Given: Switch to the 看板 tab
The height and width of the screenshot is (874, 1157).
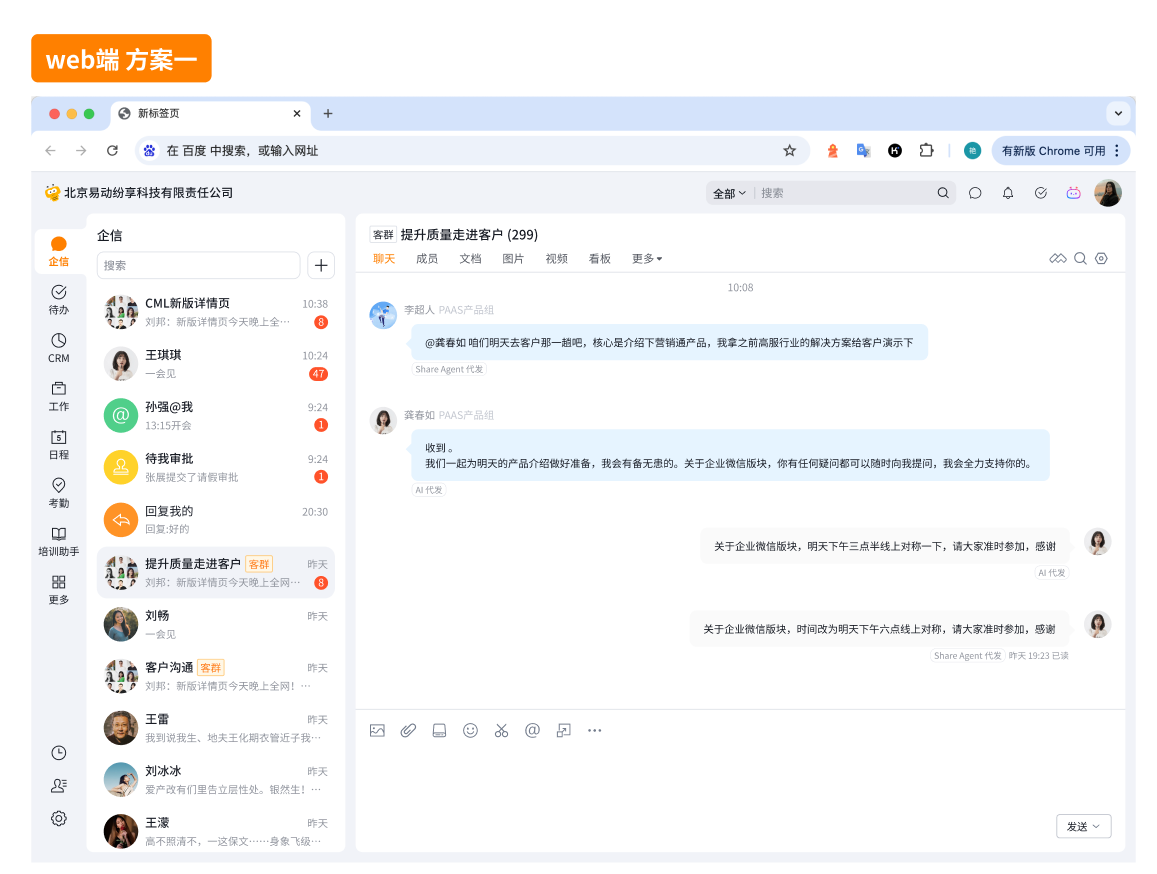Looking at the screenshot, I should tap(600, 259).
